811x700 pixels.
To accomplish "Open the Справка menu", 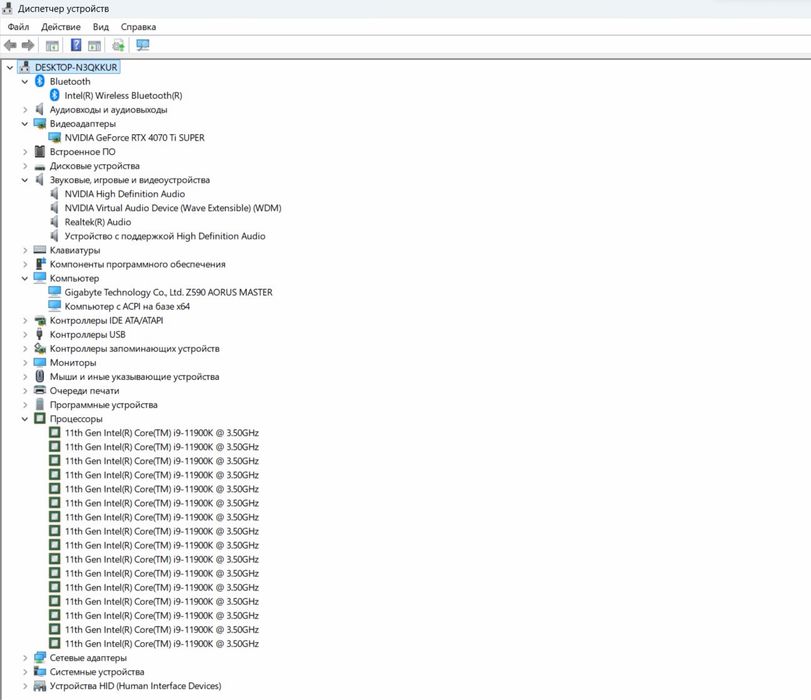I will tap(138, 26).
